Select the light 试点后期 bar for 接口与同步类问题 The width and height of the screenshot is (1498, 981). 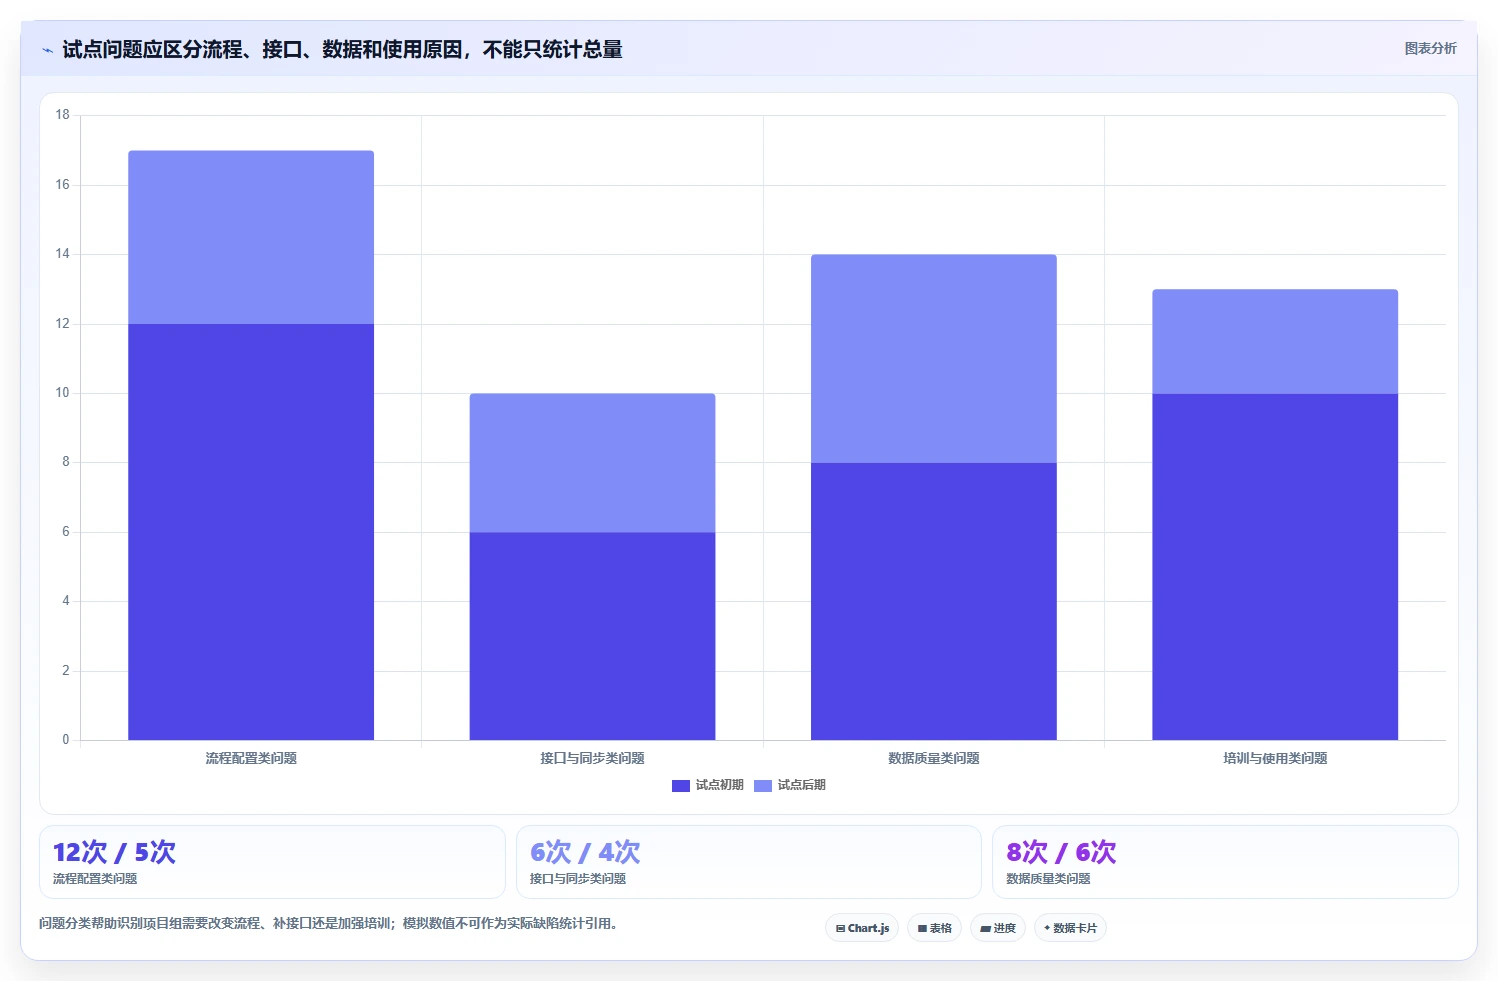point(592,463)
